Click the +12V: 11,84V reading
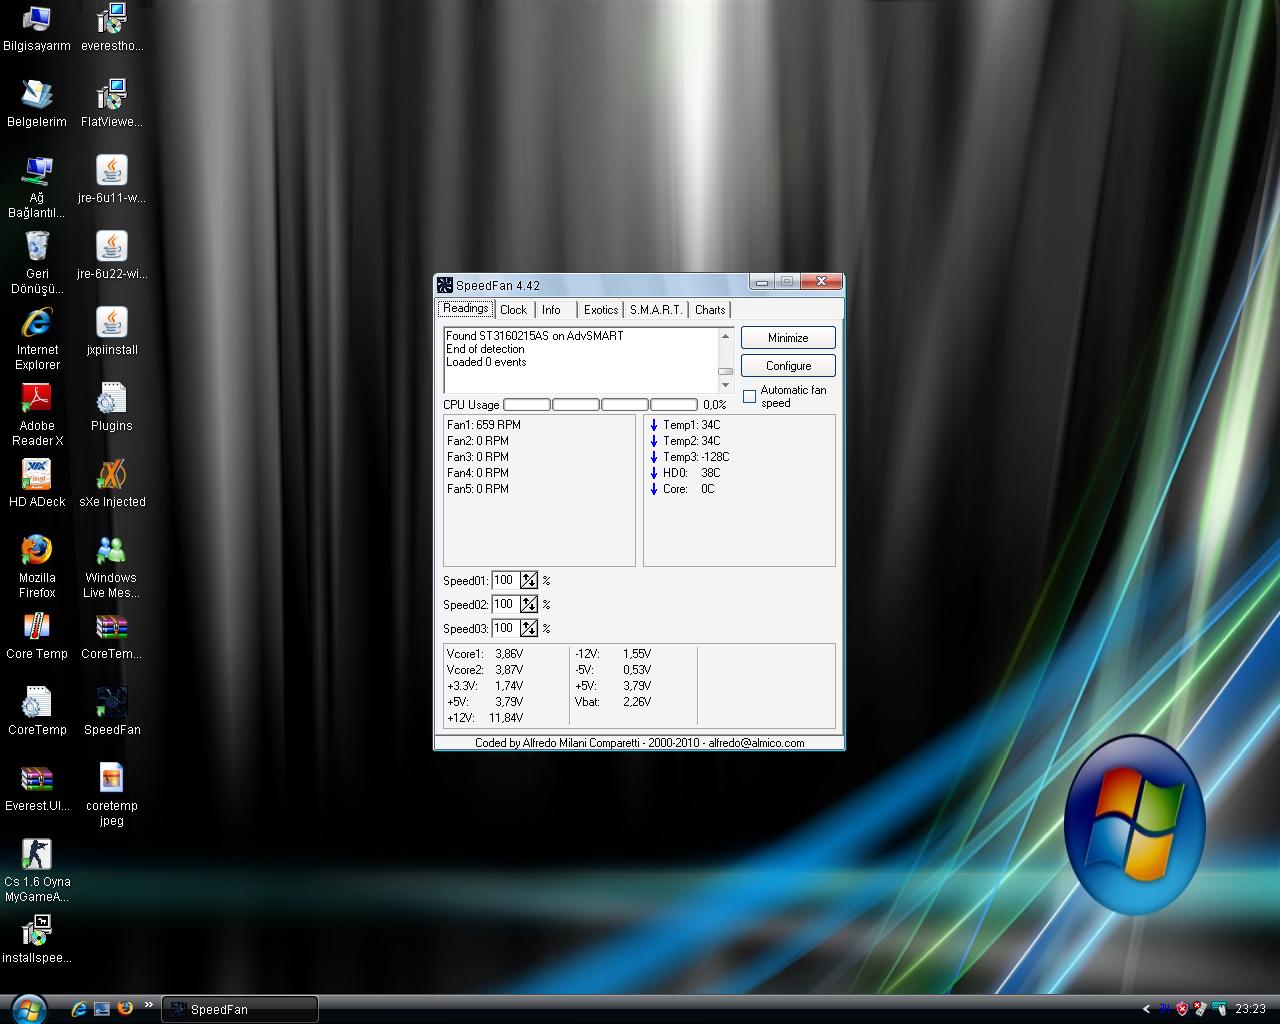Screen dimensions: 1280x1024 pos(485,718)
